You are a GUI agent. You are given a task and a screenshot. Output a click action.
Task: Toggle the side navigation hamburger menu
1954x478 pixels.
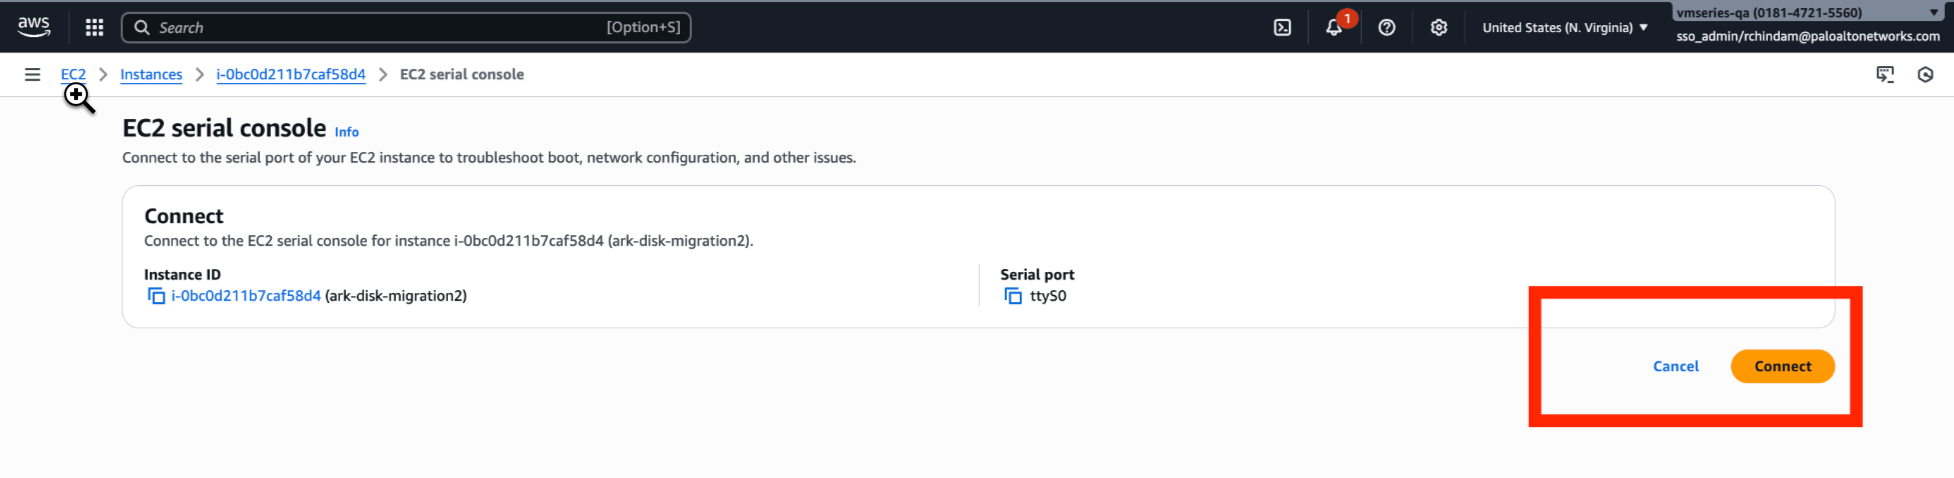(x=33, y=74)
